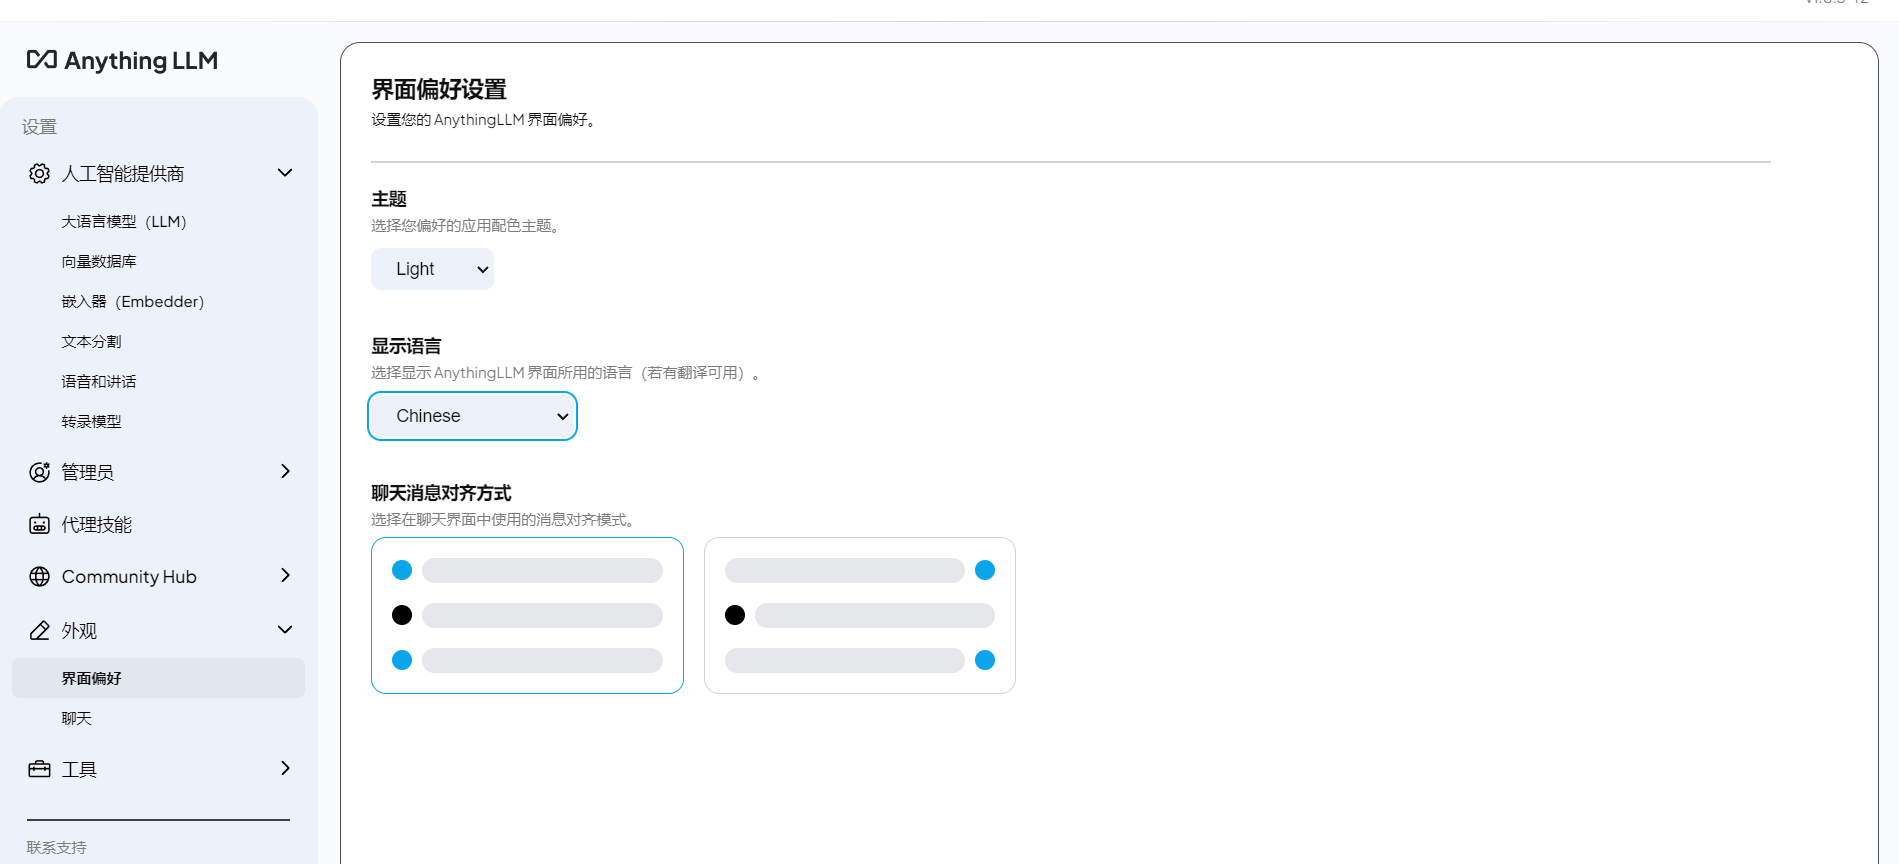Image resolution: width=1899 pixels, height=864 pixels.
Task: Click the robot icon beside 代理技能
Action: coord(39,525)
